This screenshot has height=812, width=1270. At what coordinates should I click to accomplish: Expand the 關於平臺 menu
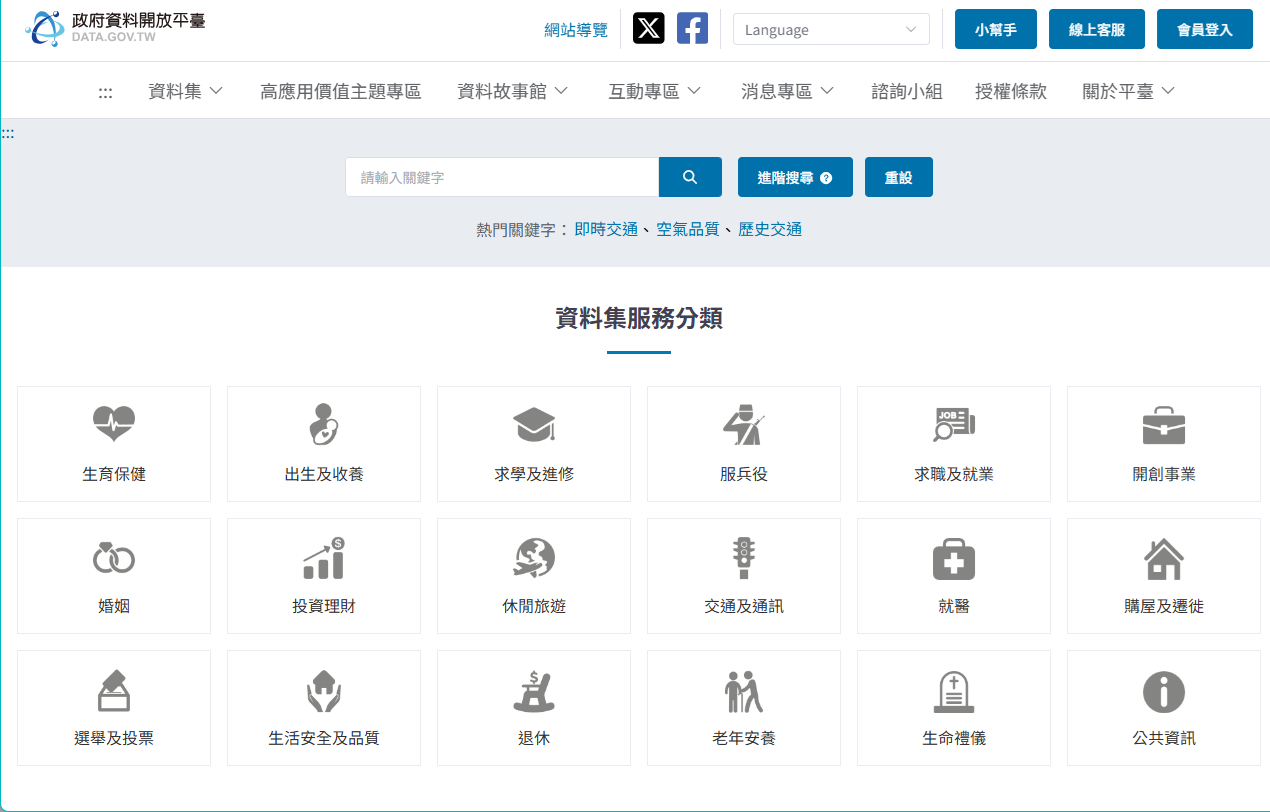point(1128,91)
